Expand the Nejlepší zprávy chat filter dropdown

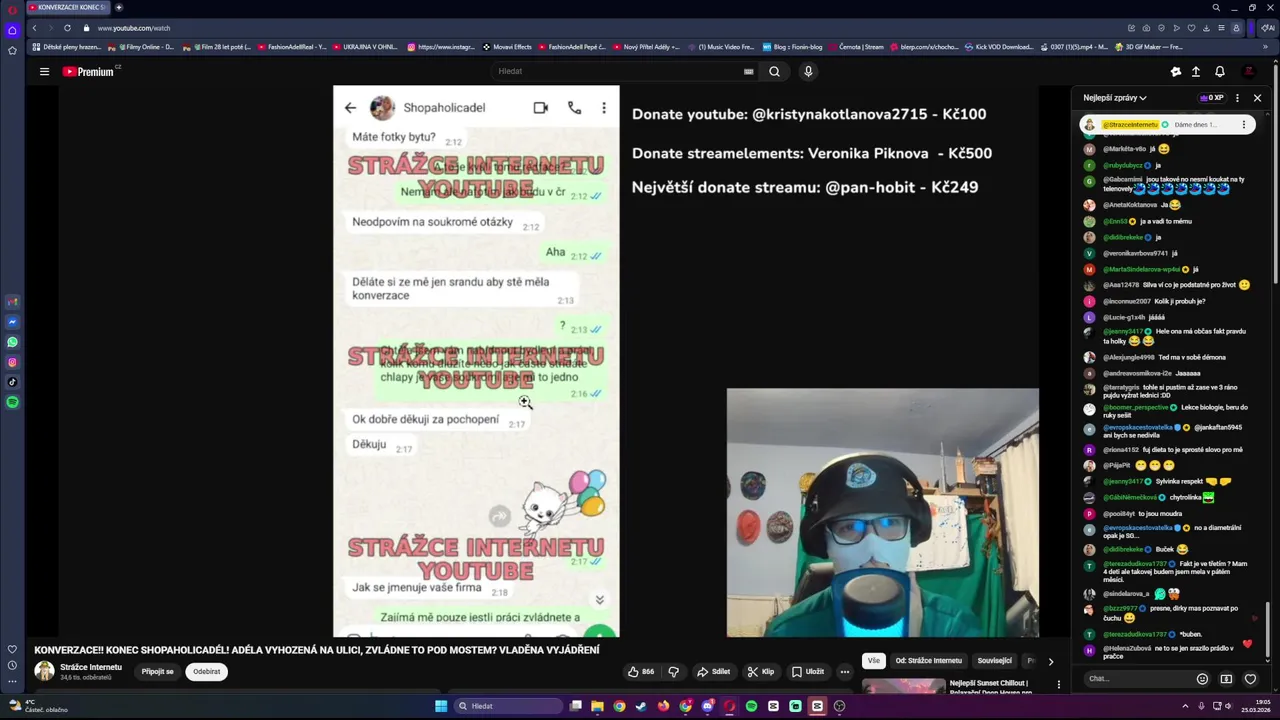(x=1115, y=98)
